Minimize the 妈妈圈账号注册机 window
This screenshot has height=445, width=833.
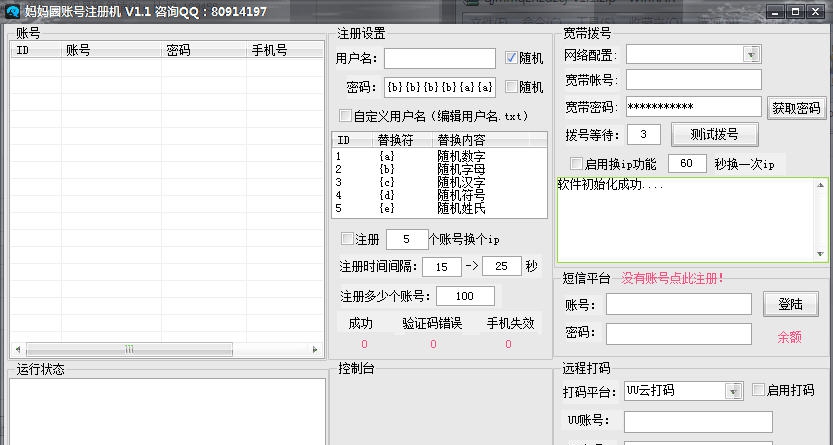click(x=776, y=11)
